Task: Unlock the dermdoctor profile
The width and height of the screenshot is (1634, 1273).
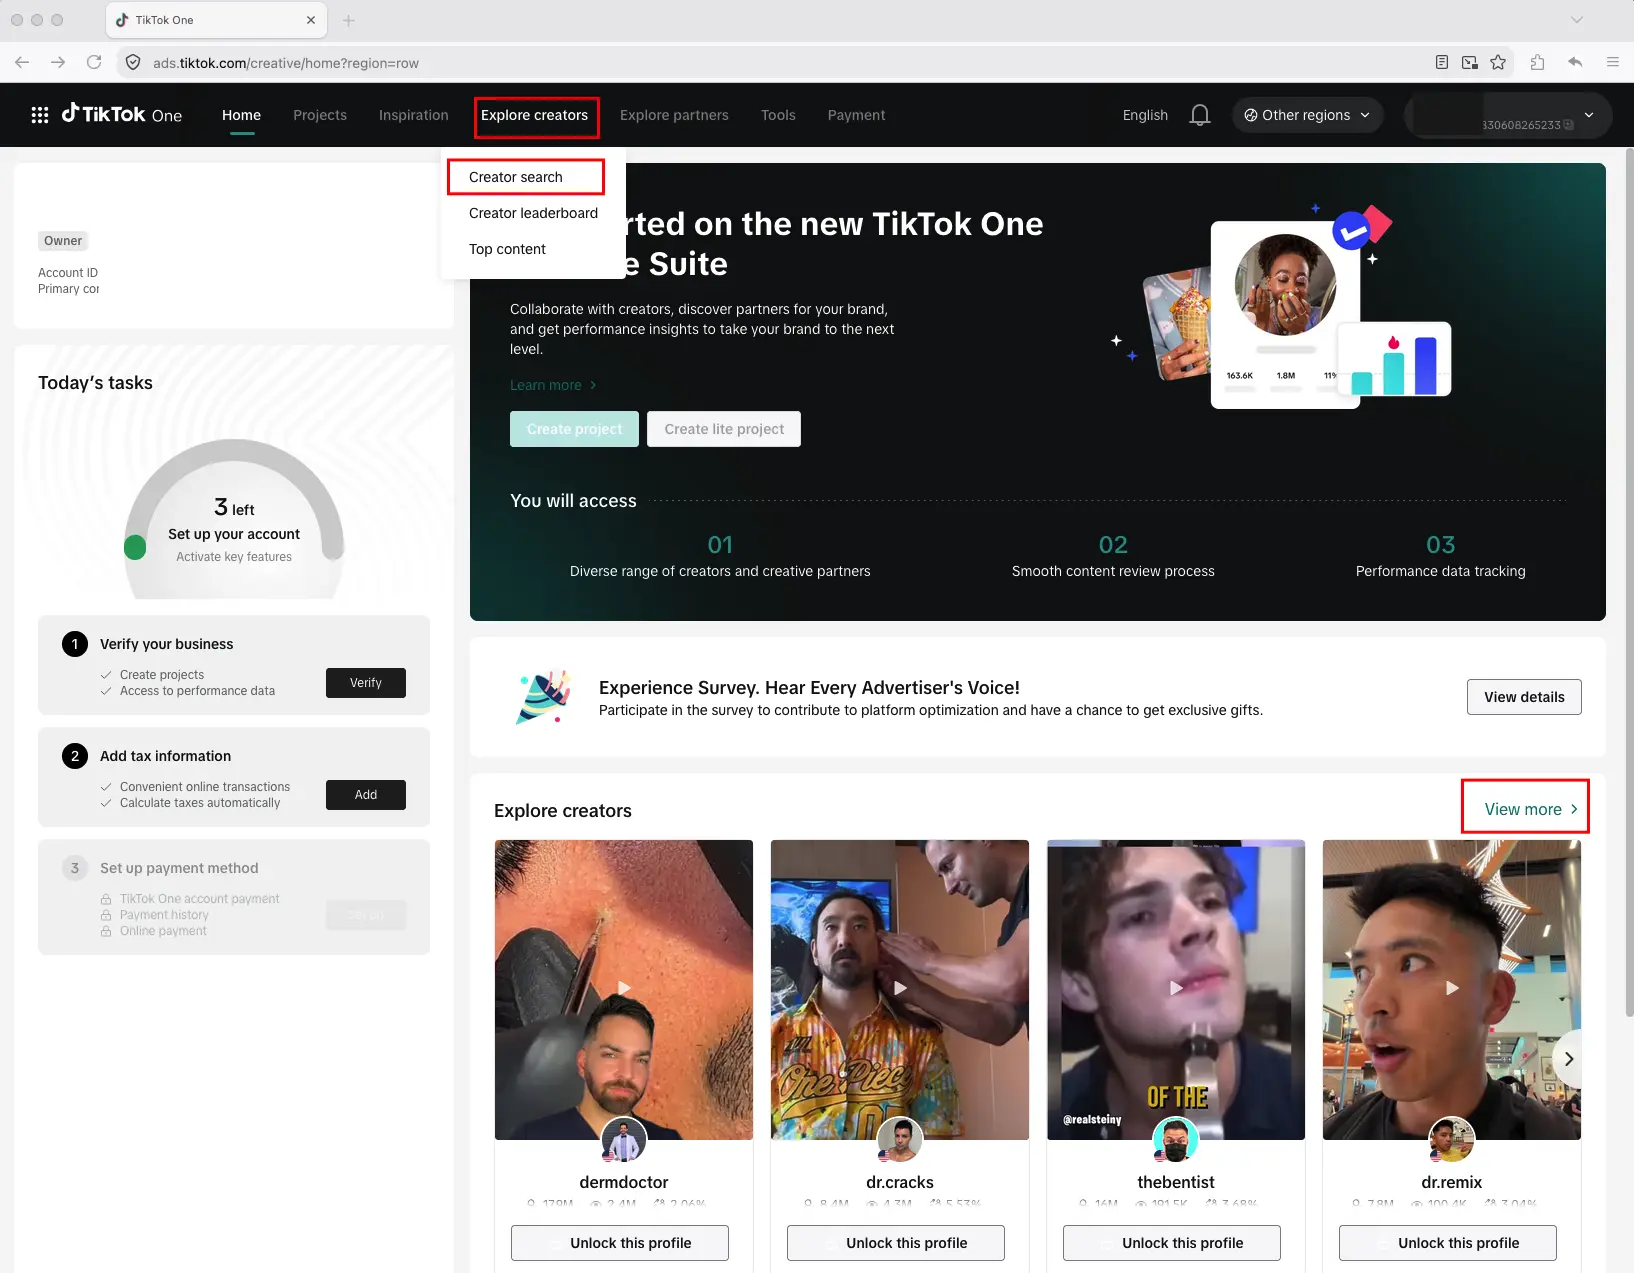Action: (x=620, y=1243)
